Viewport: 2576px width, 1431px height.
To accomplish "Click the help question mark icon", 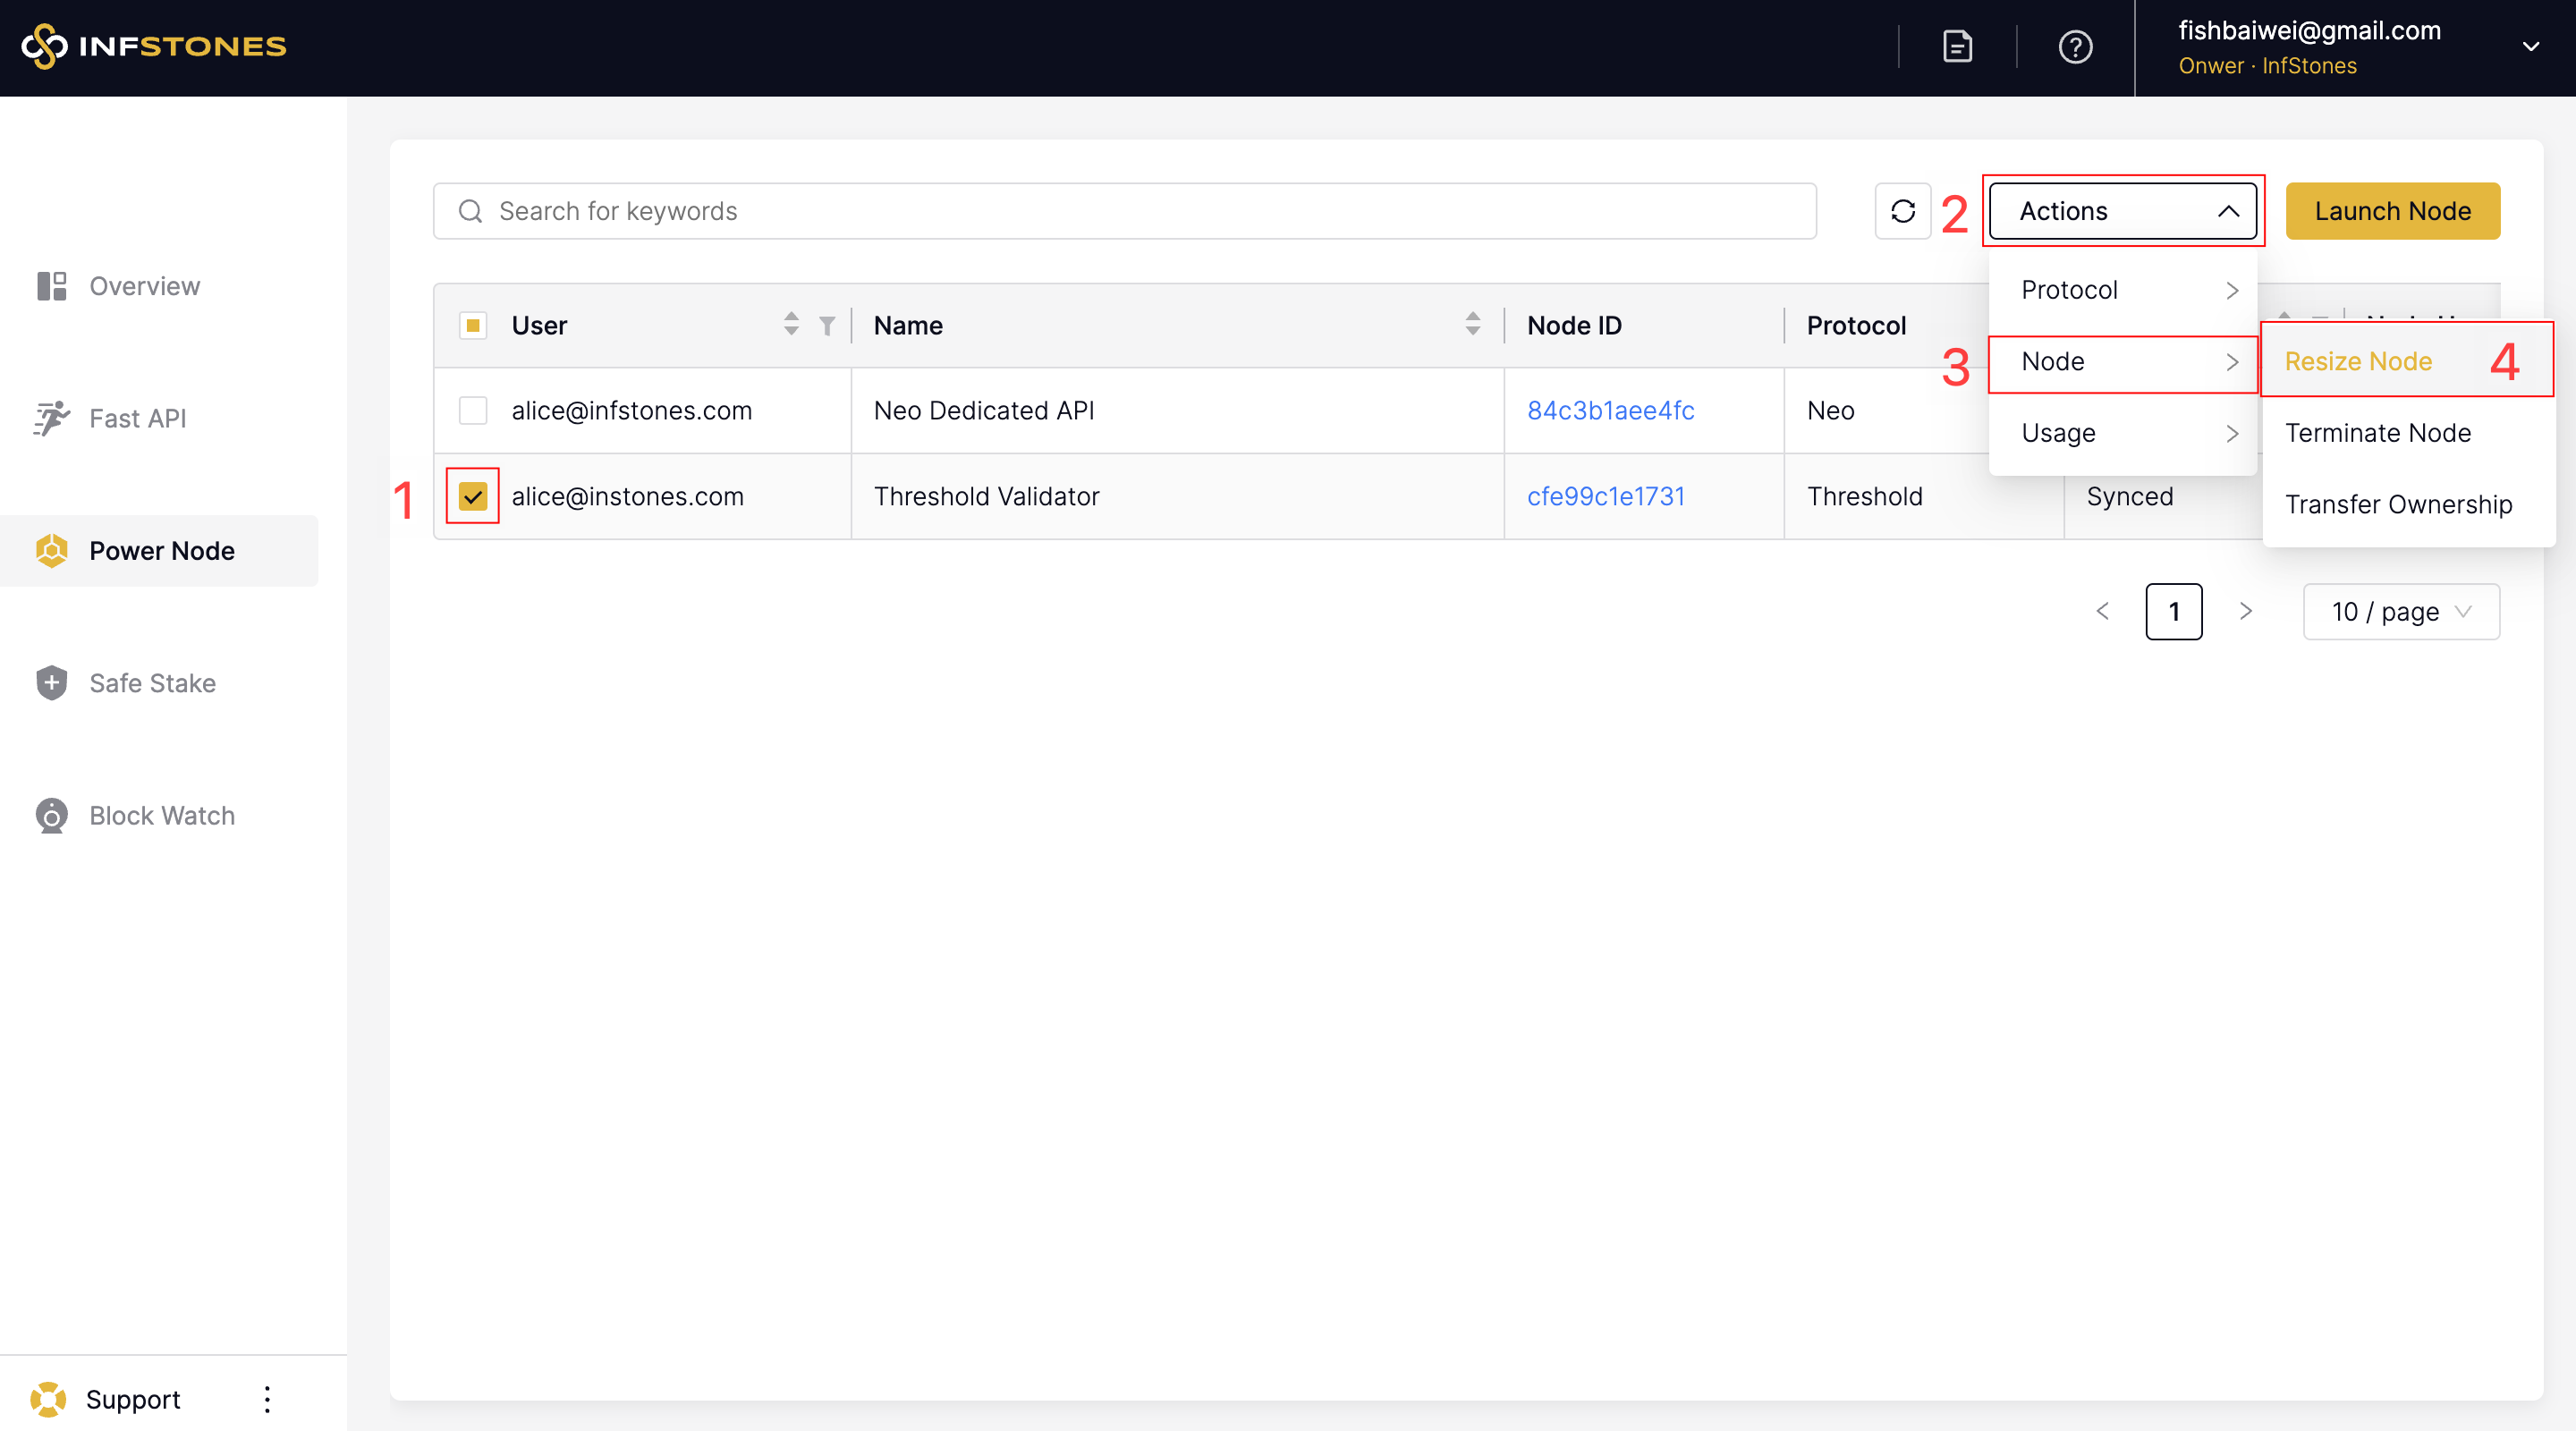I will (x=2075, y=47).
